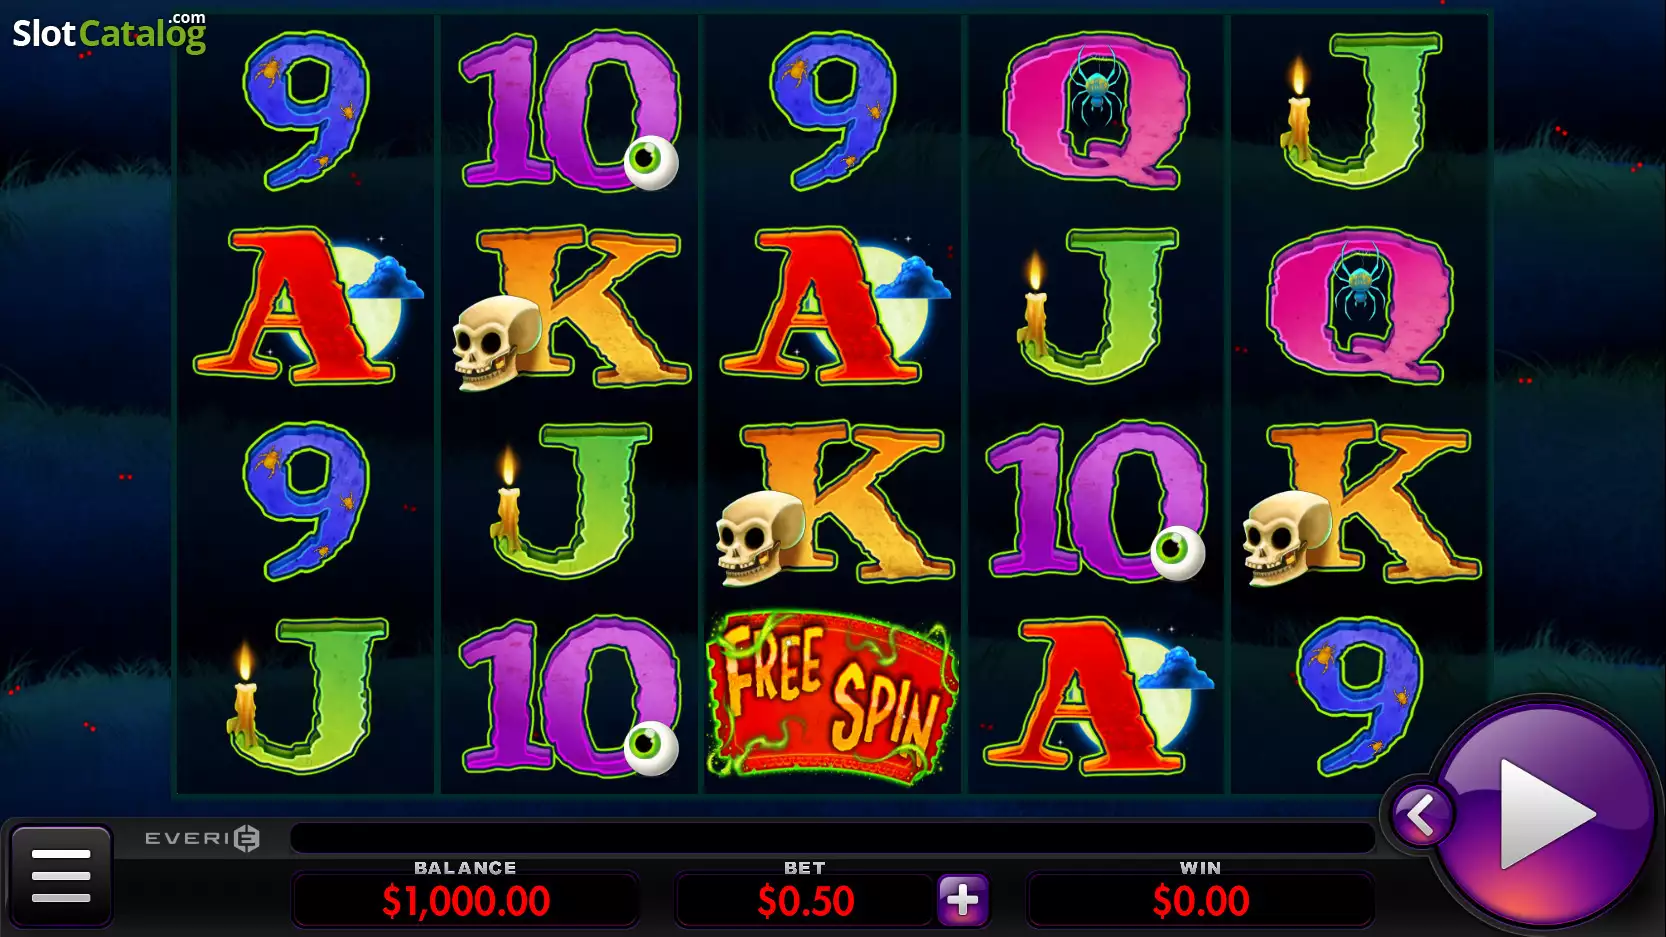Click the win amount $0.00 display
Screen dimensions: 1666x937
1200,901
